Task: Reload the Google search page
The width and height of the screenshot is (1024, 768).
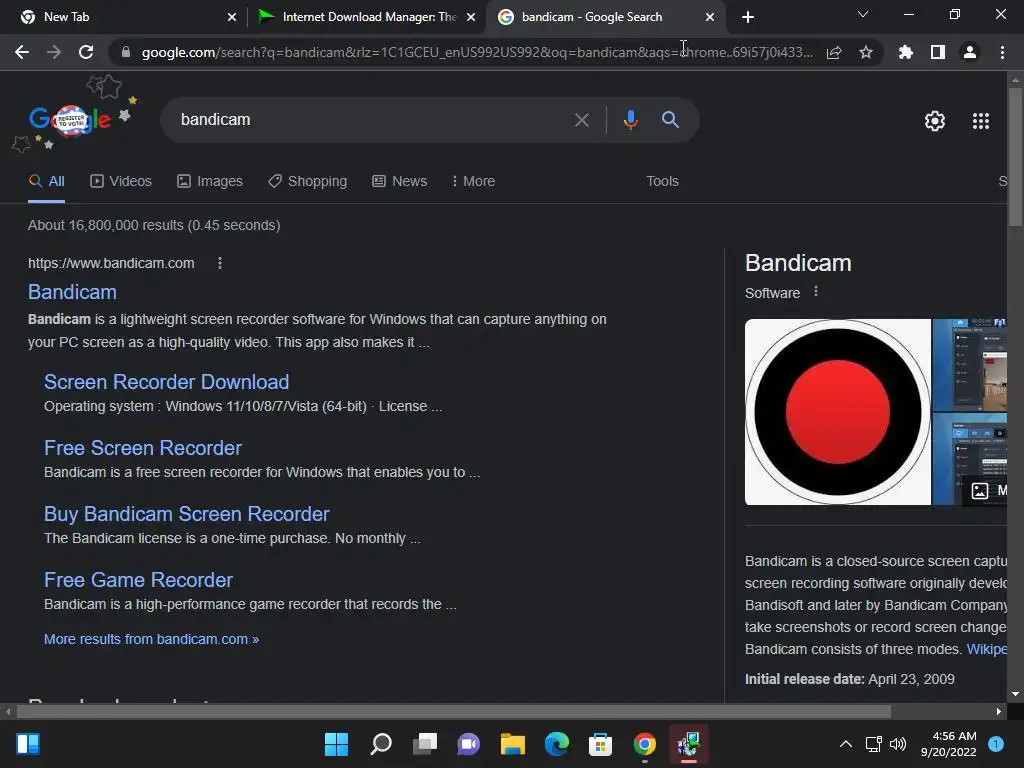Action: click(86, 52)
